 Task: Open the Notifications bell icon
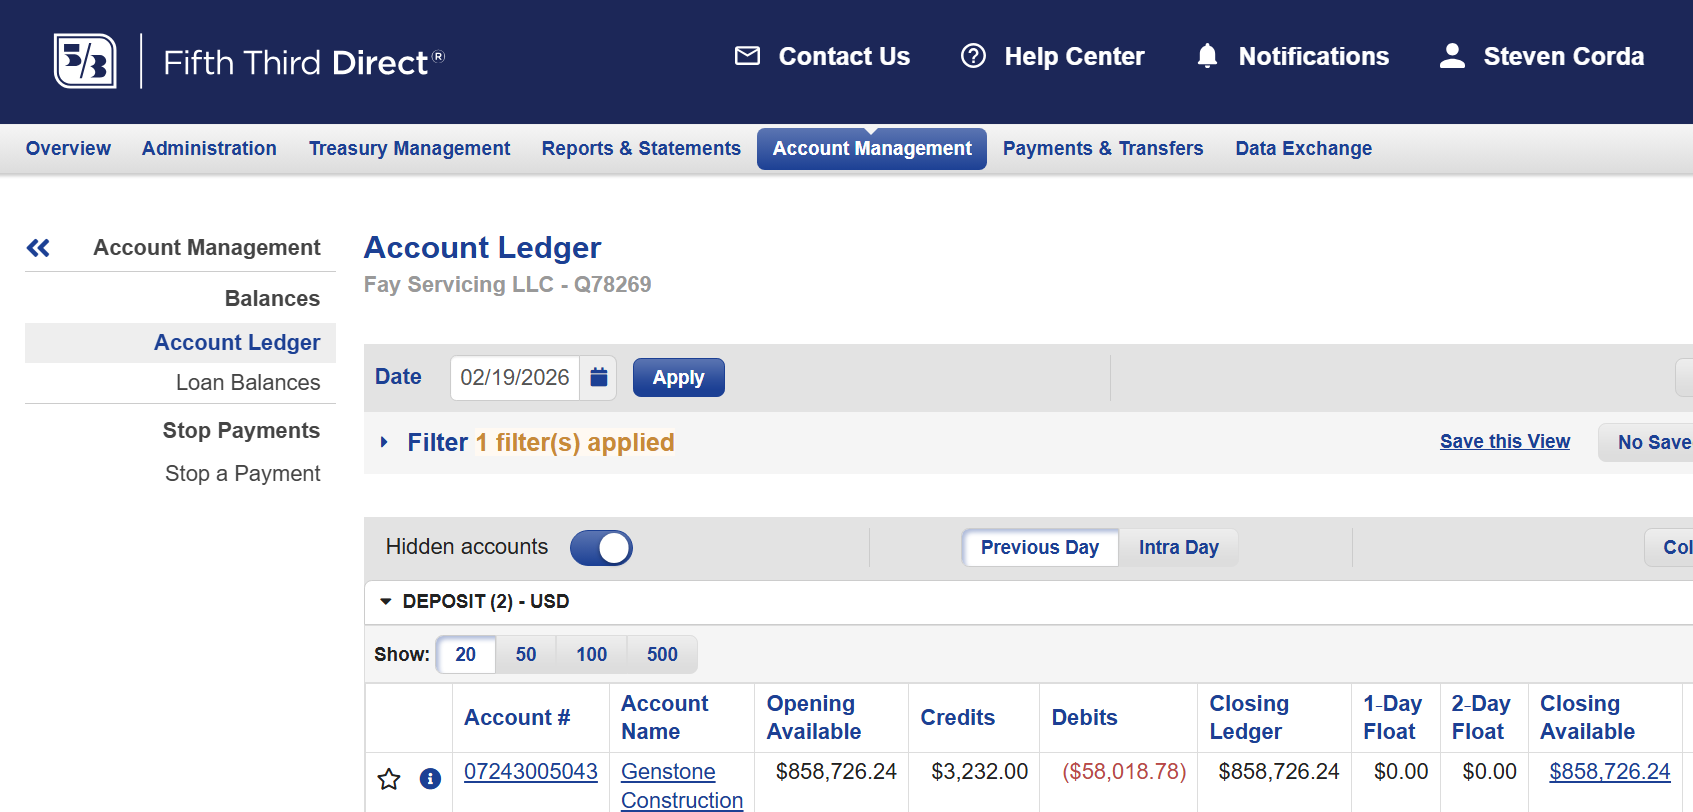click(1207, 56)
